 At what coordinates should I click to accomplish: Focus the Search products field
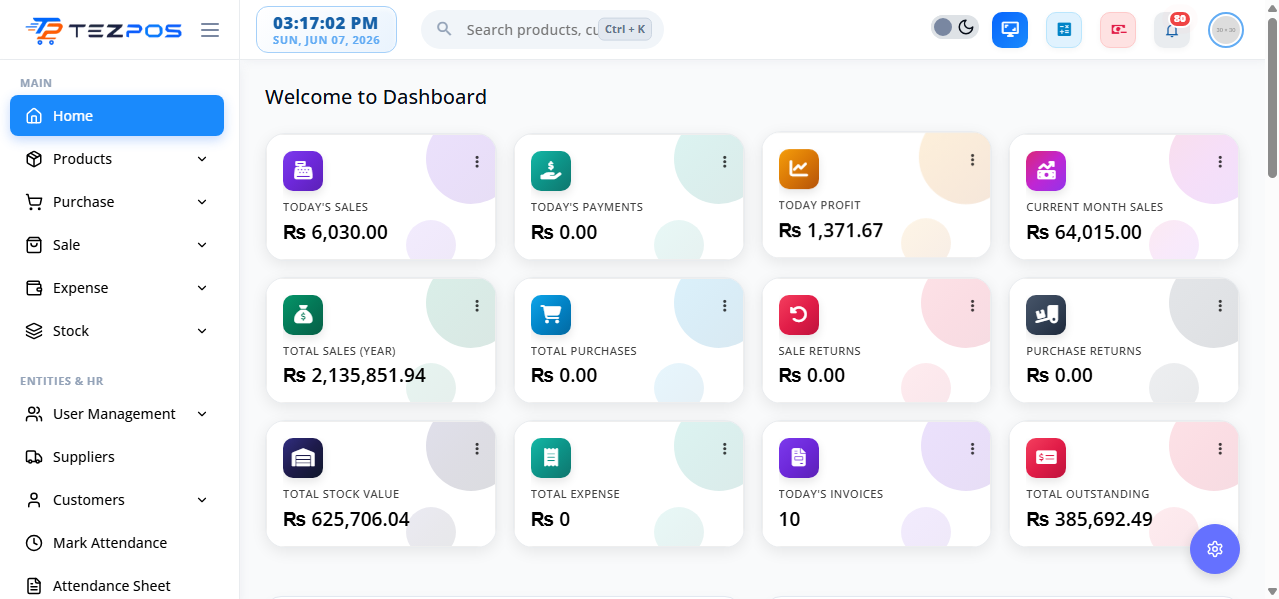(x=542, y=30)
